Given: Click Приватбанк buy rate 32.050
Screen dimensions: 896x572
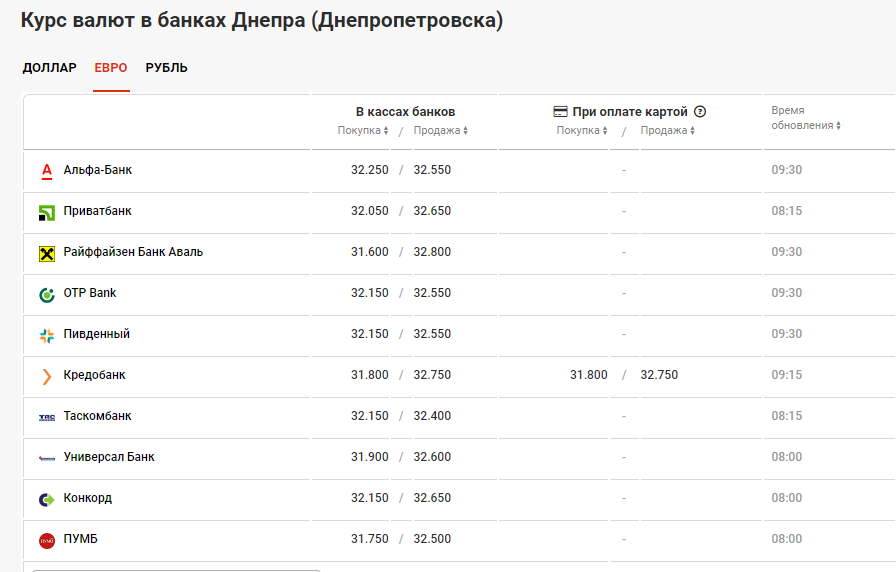Looking at the screenshot, I should pyautogui.click(x=370, y=211).
